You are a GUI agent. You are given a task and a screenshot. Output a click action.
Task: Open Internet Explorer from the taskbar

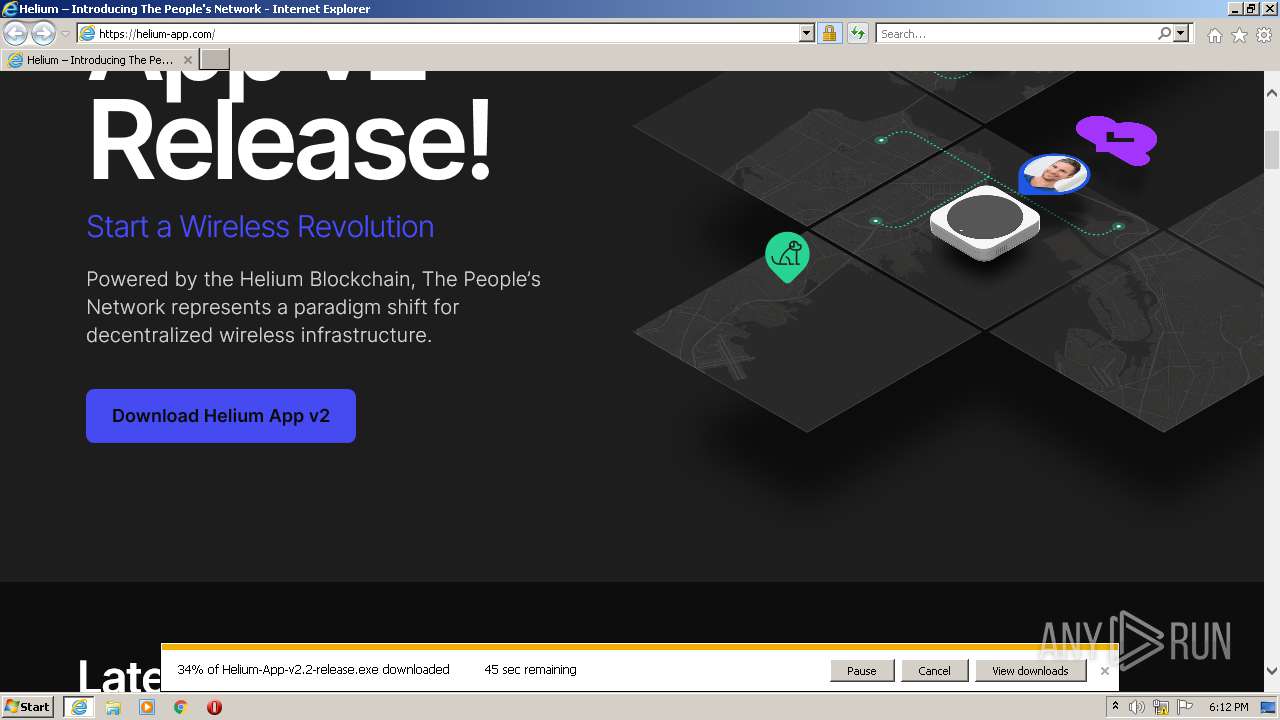[x=79, y=707]
